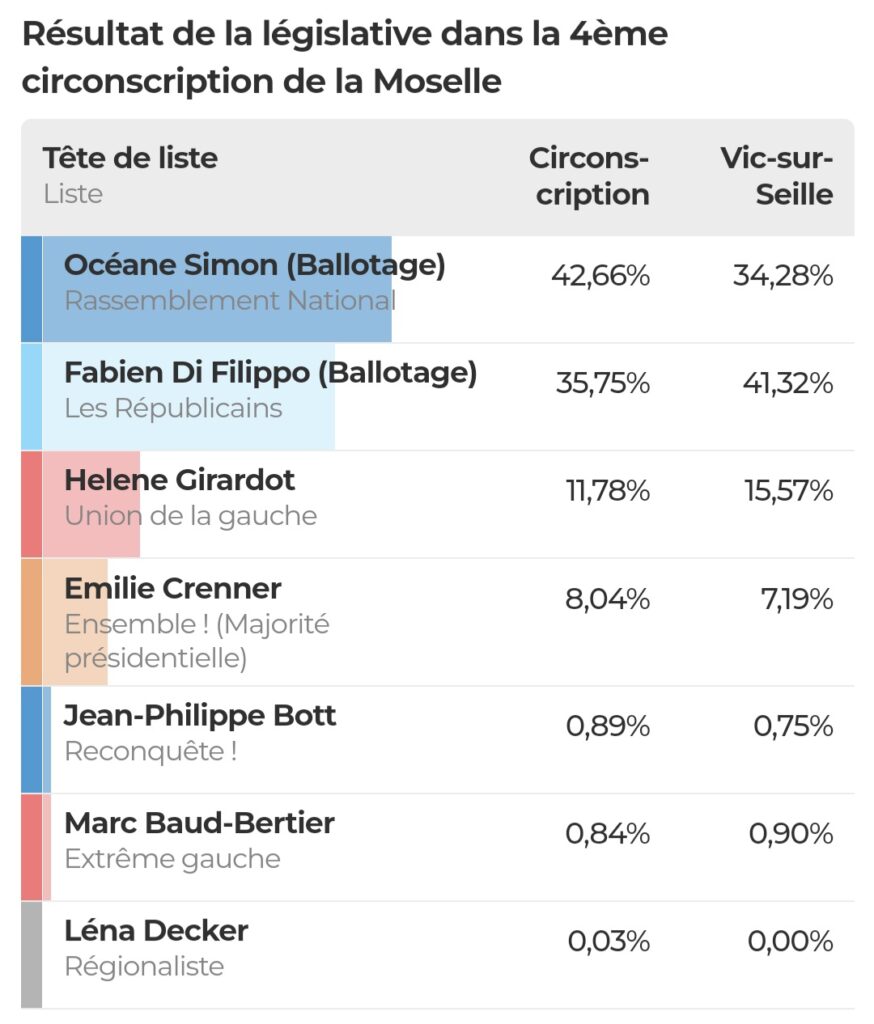874x1024 pixels.
Task: Click the 41,32% Vic-sur-Seille score
Action: click(788, 383)
